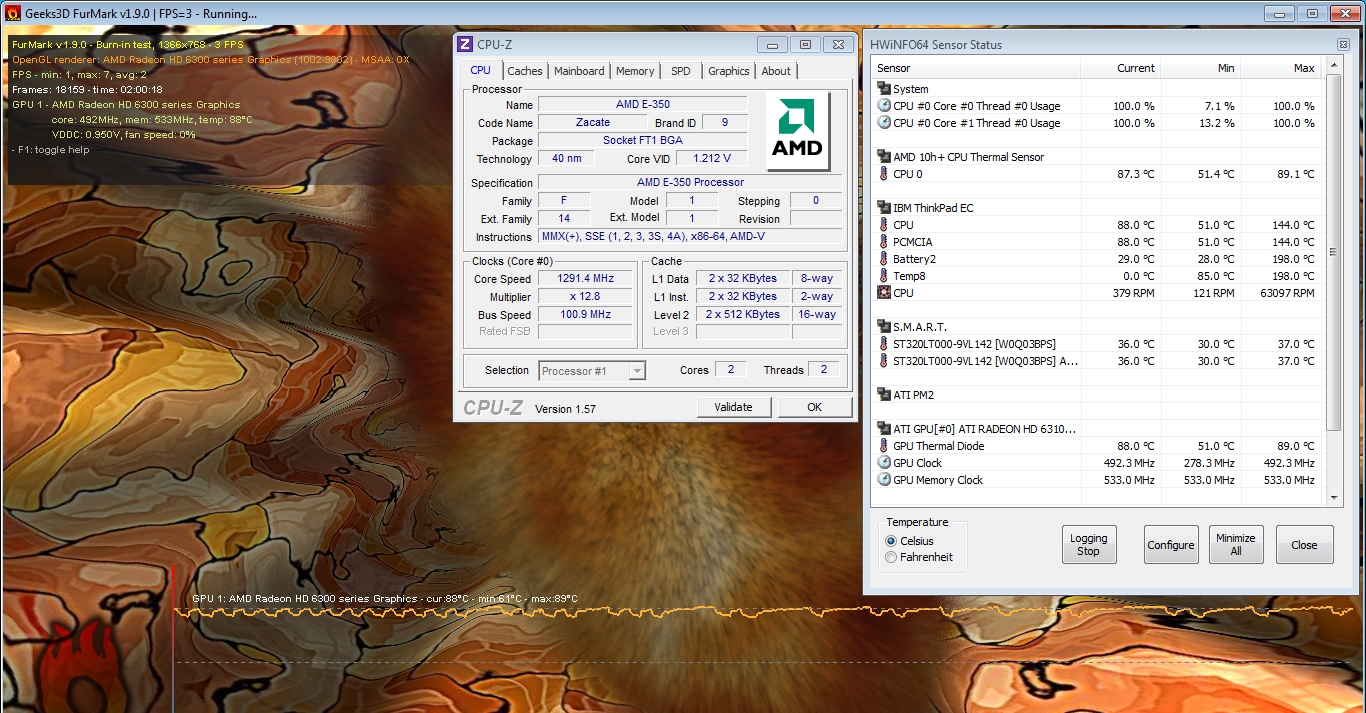
Task: Open Configure in HWiNFO64
Action: [x=1171, y=545]
